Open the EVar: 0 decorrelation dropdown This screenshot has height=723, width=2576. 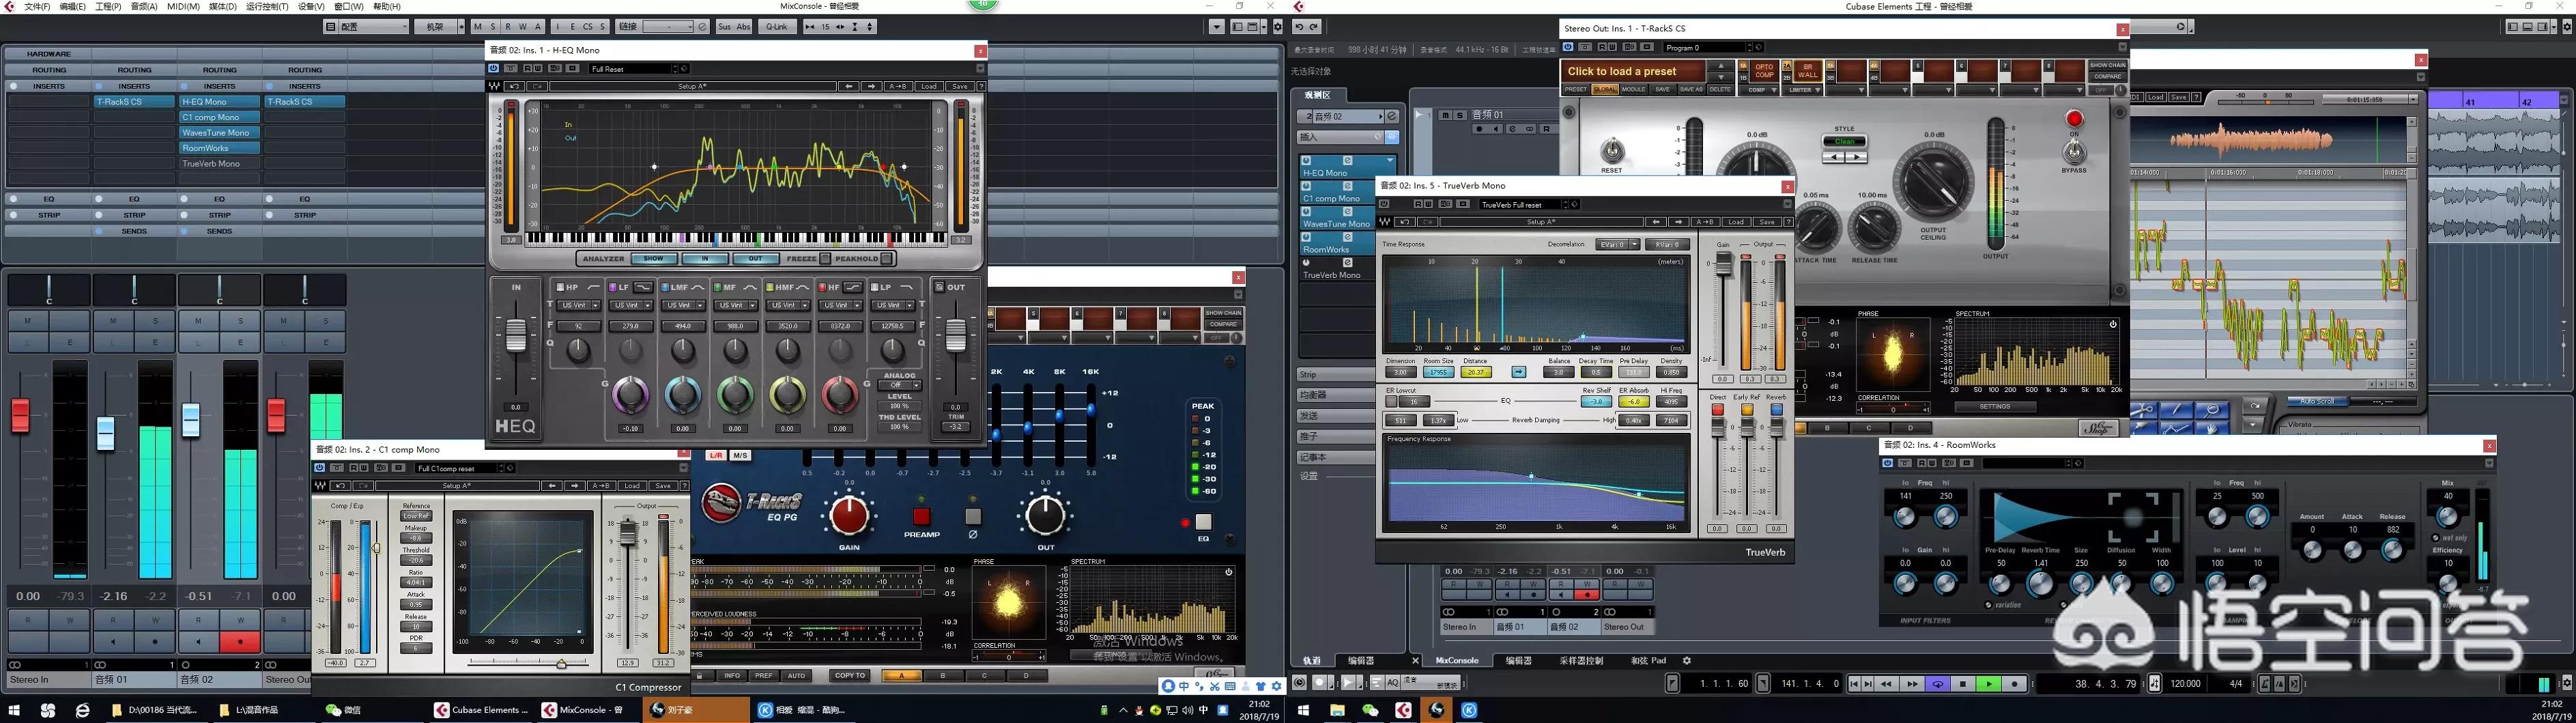pyautogui.click(x=1618, y=244)
